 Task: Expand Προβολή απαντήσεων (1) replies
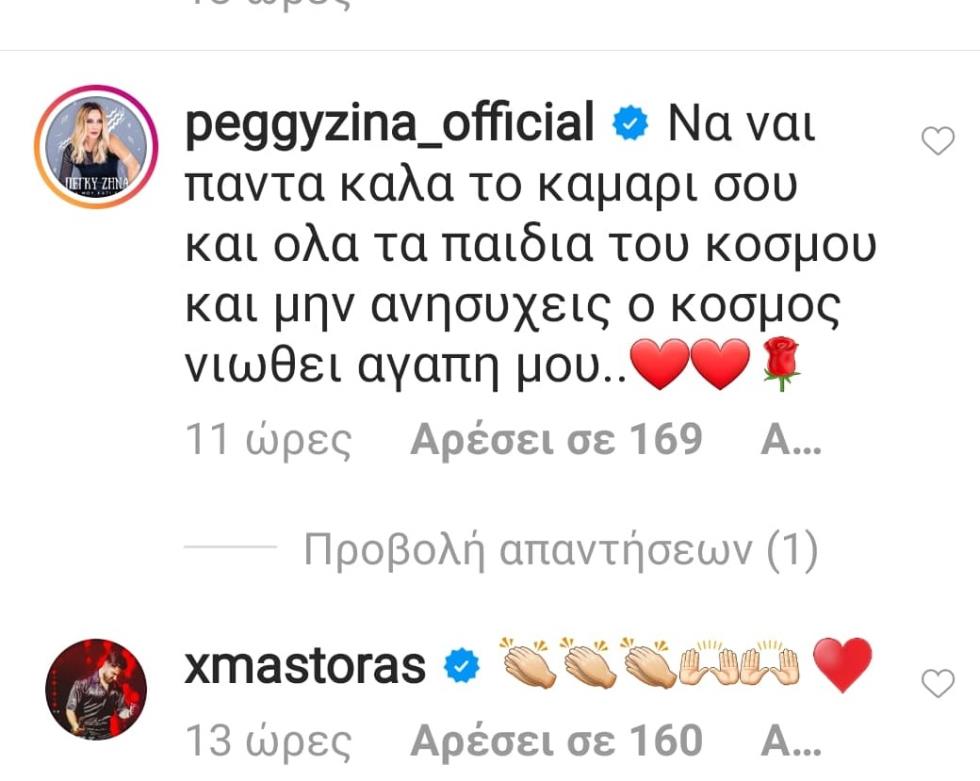point(561,550)
